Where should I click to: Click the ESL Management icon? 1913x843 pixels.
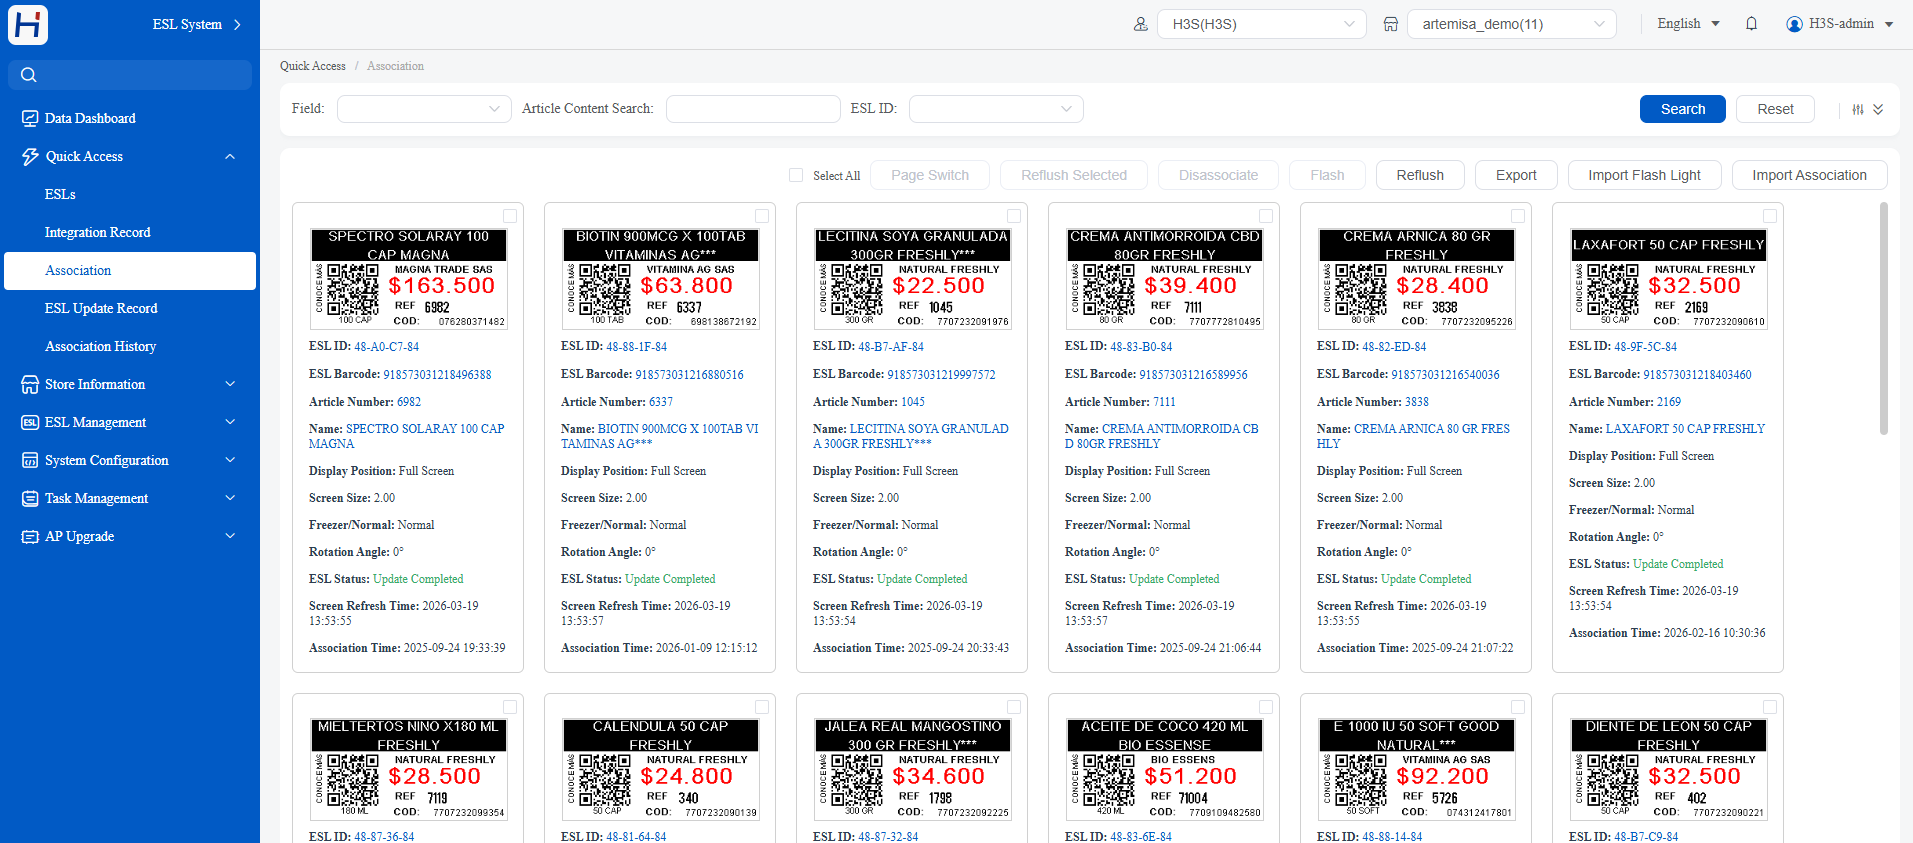30,422
